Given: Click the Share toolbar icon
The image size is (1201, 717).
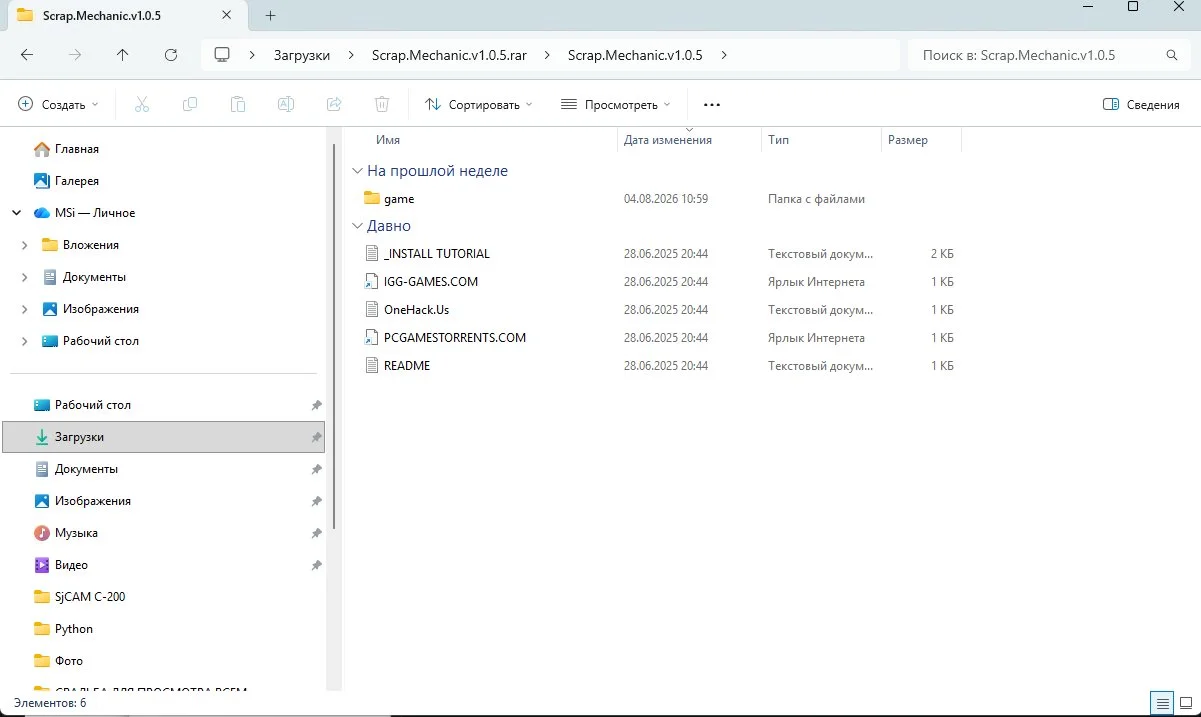Looking at the screenshot, I should point(334,104).
